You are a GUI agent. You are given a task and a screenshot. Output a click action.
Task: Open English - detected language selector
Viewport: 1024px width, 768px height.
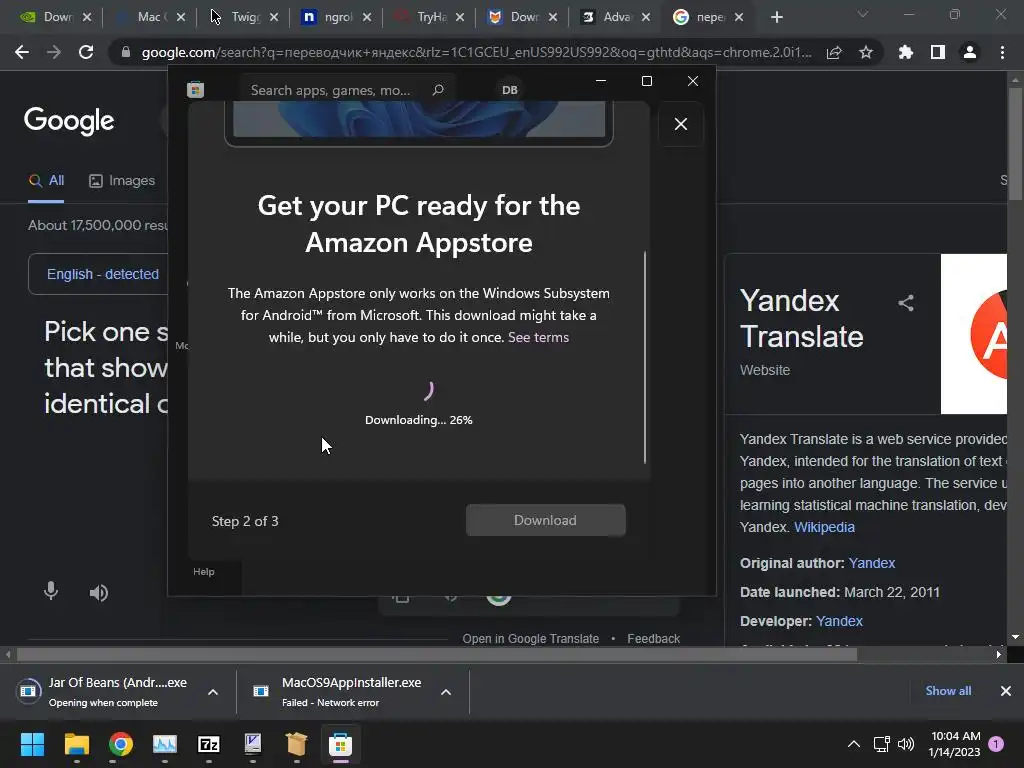click(103, 274)
